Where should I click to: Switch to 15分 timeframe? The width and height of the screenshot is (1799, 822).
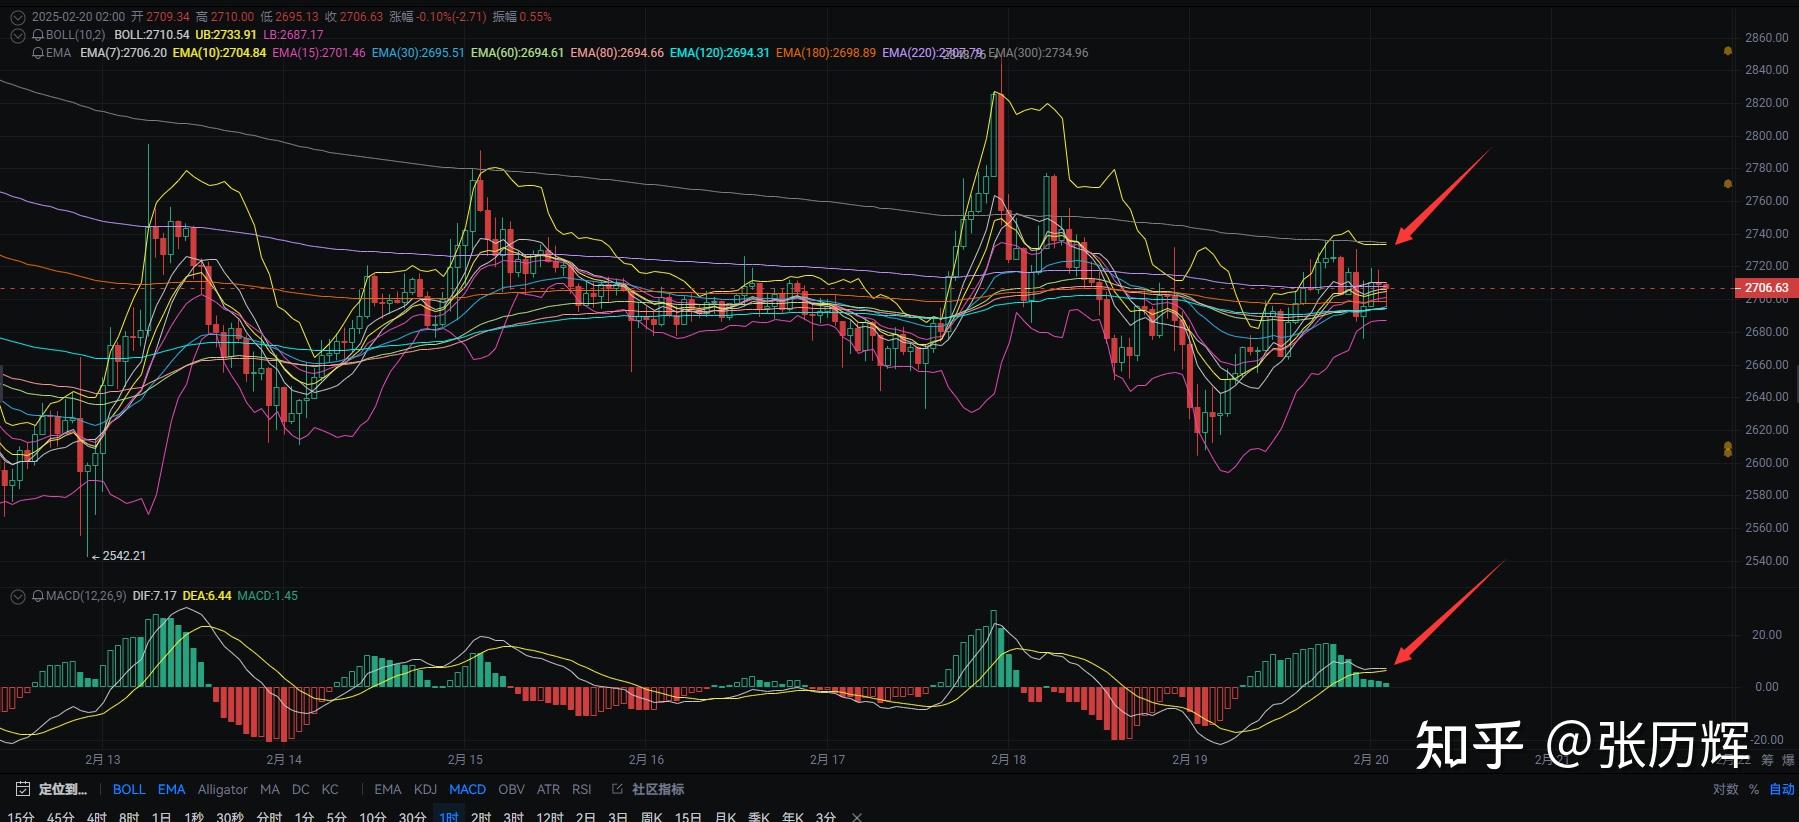[21, 816]
